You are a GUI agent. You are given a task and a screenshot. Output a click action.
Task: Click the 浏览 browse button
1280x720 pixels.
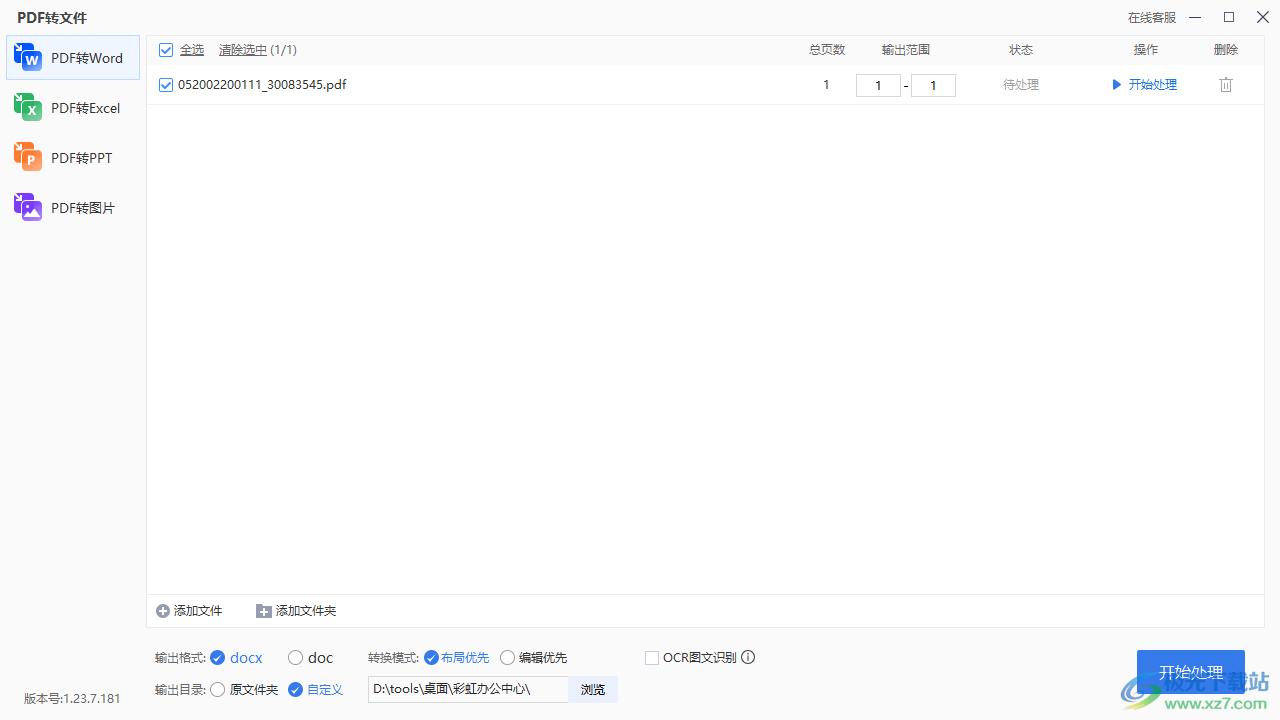[x=593, y=689]
